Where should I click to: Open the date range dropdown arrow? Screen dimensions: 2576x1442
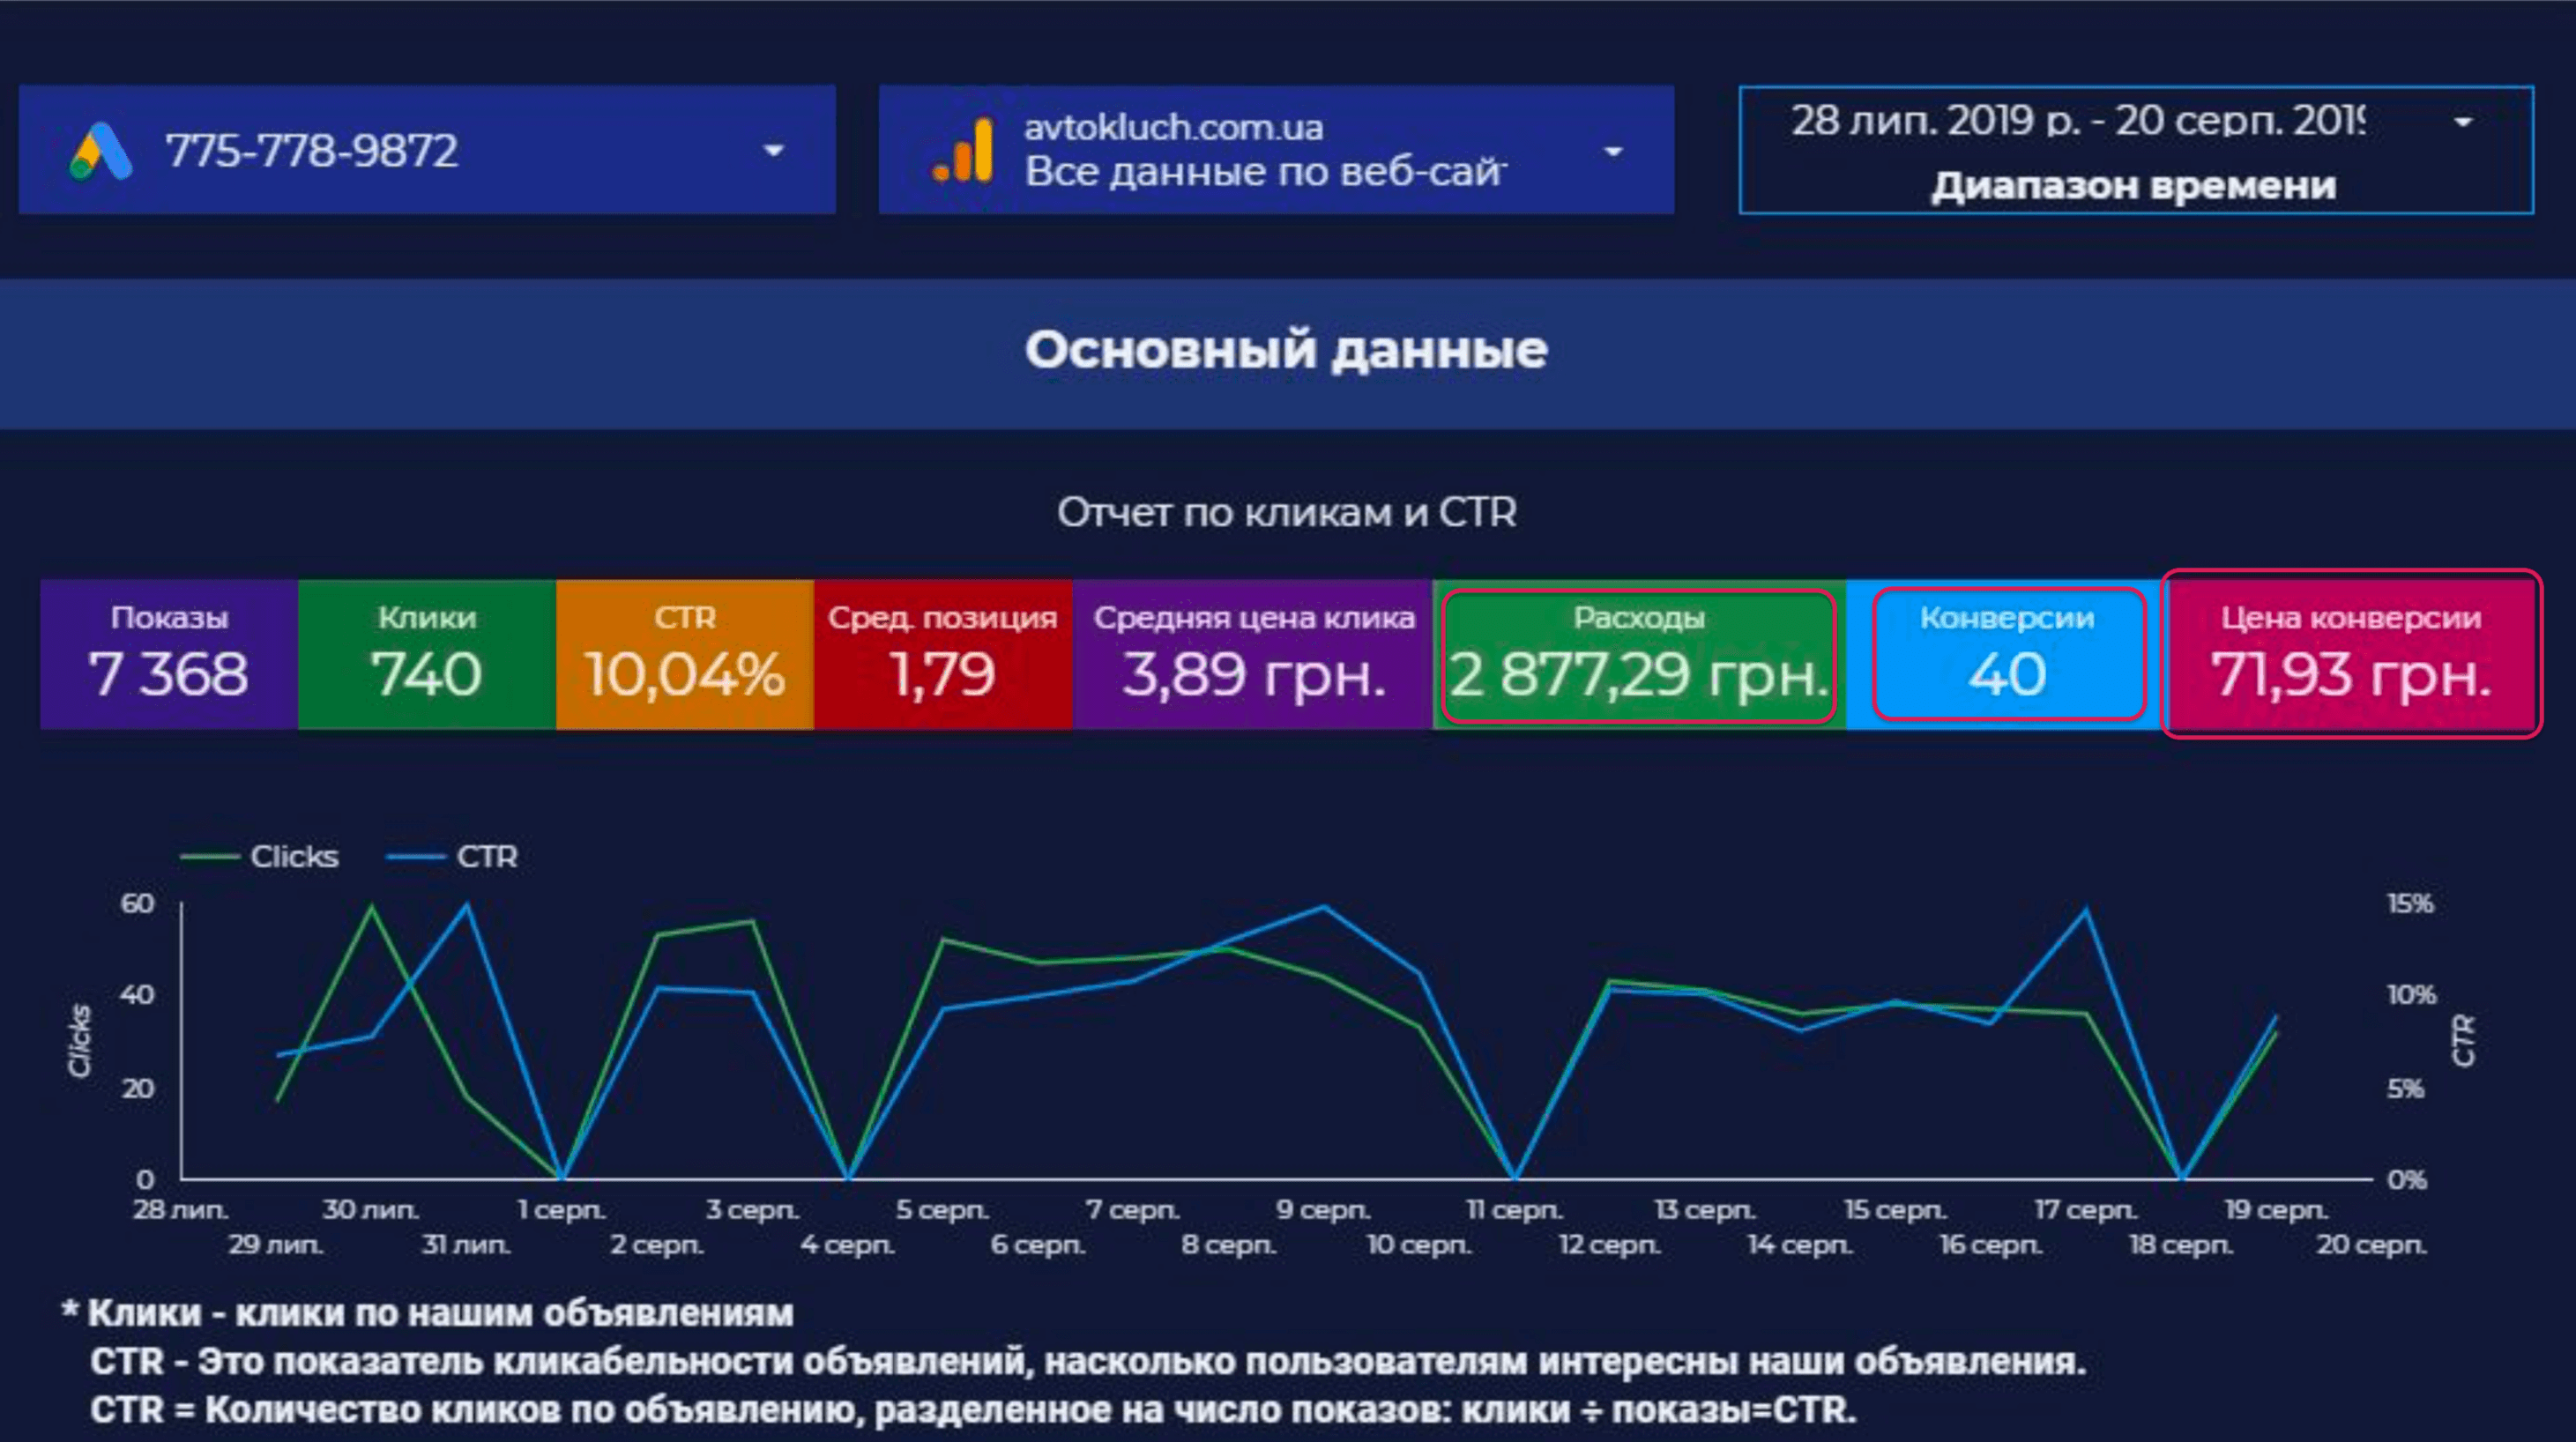pos(2463,122)
